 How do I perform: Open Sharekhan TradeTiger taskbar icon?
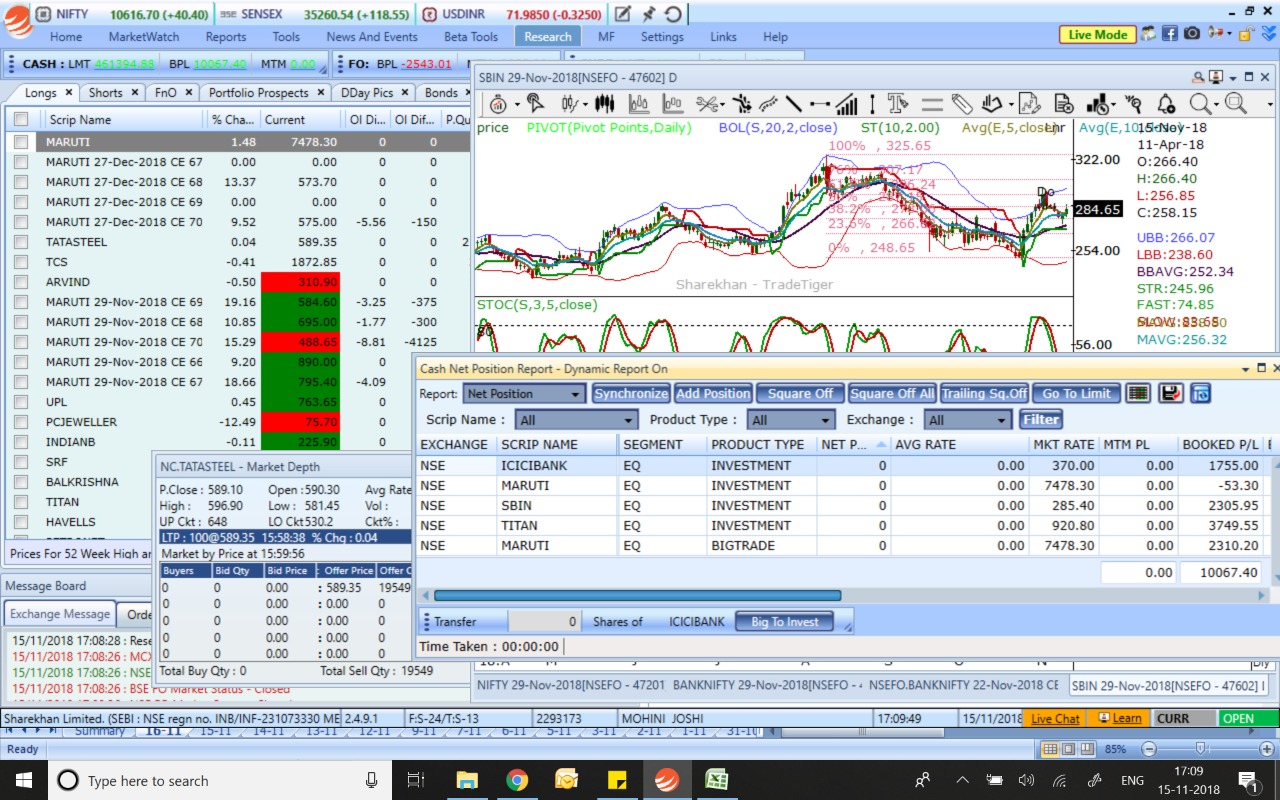666,780
